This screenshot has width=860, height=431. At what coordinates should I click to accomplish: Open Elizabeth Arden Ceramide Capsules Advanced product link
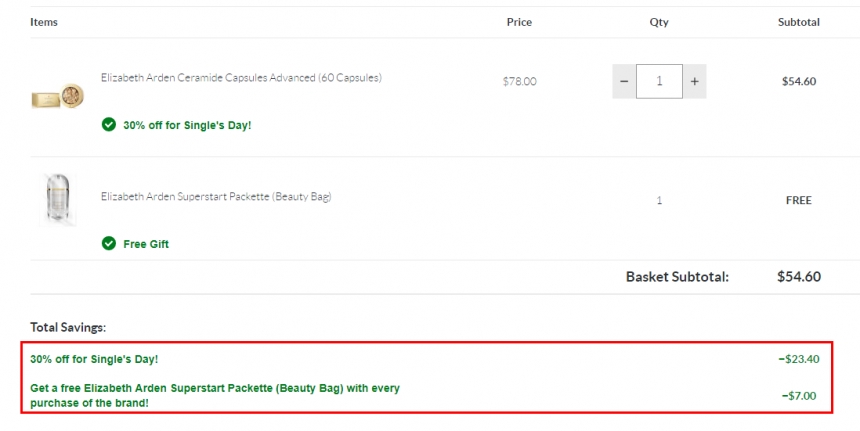241,77
